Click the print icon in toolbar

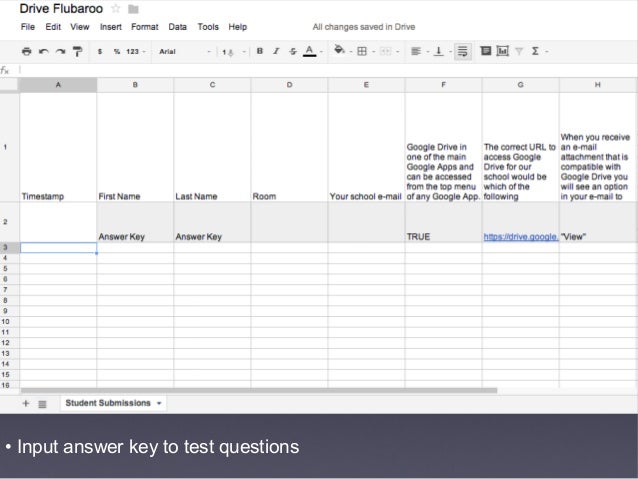point(29,49)
